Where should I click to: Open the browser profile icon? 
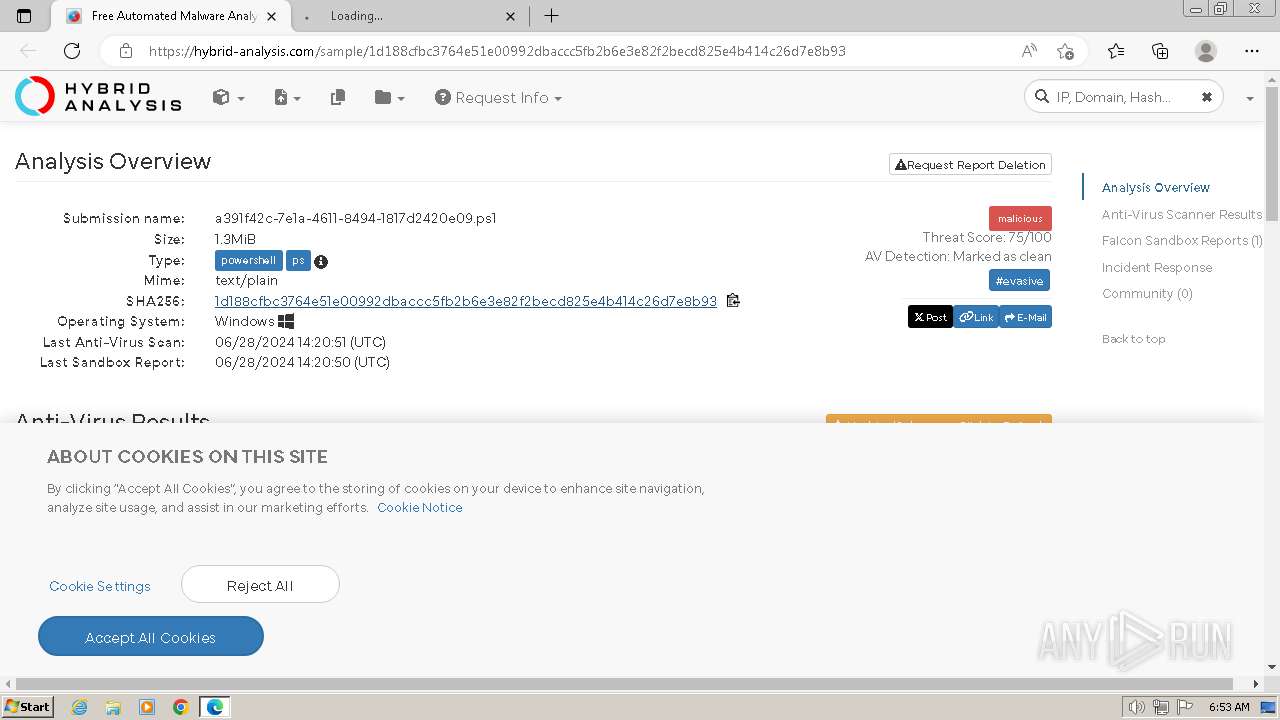1206,51
